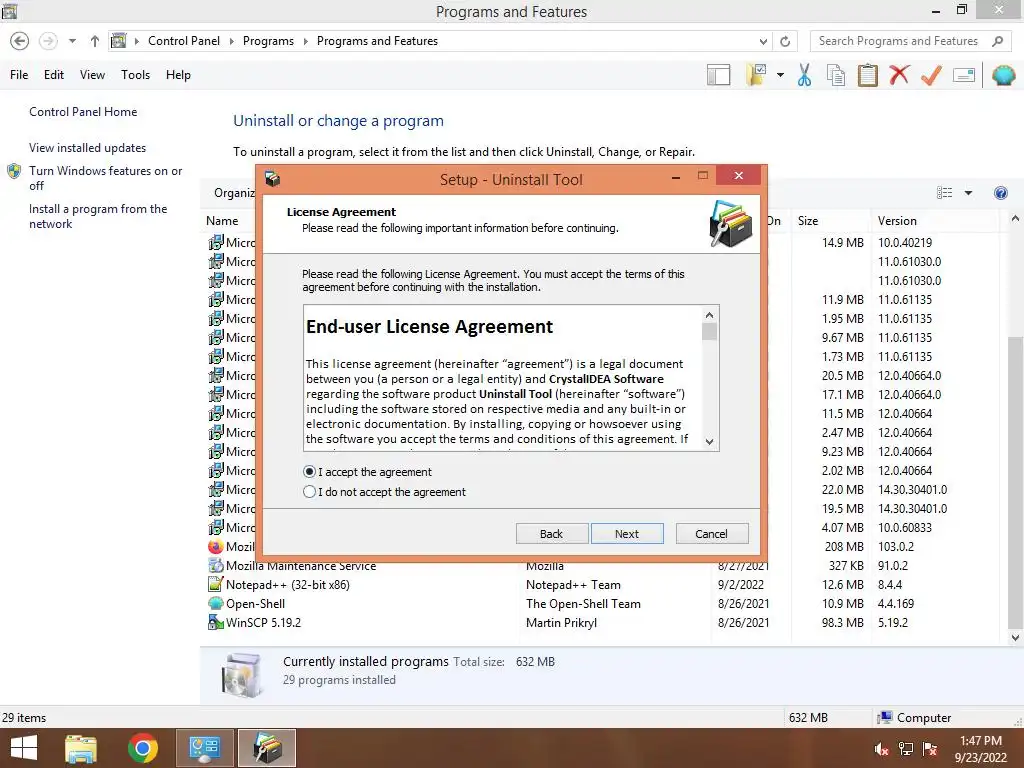
Task: Click the Paste clipboard toolbar icon
Action: point(867,75)
